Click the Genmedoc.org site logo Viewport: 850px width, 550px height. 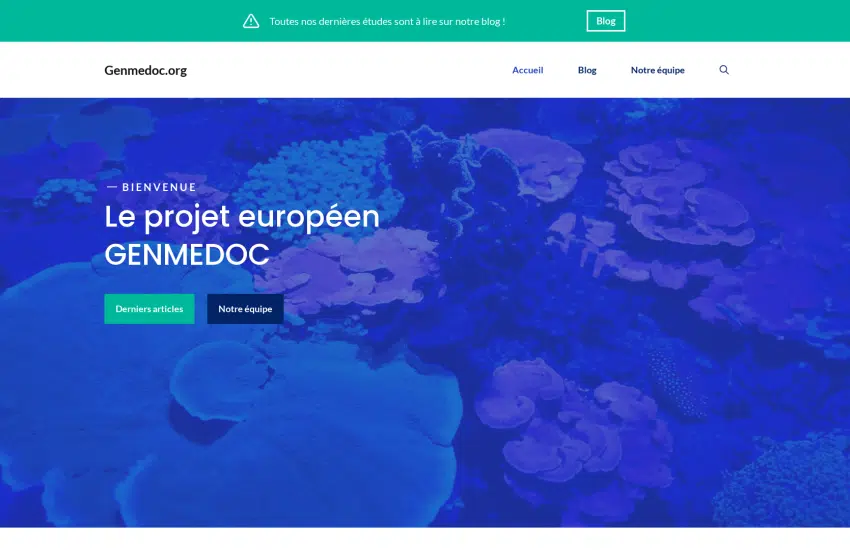click(145, 70)
